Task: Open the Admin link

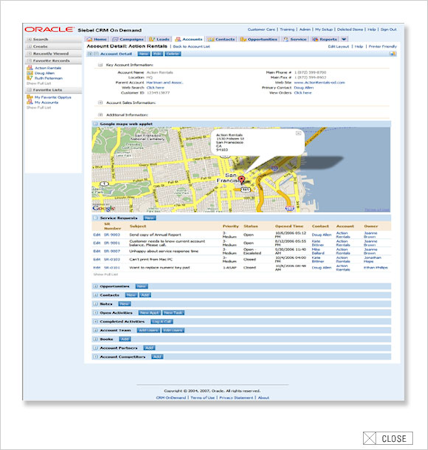Action: pyautogui.click(x=305, y=30)
